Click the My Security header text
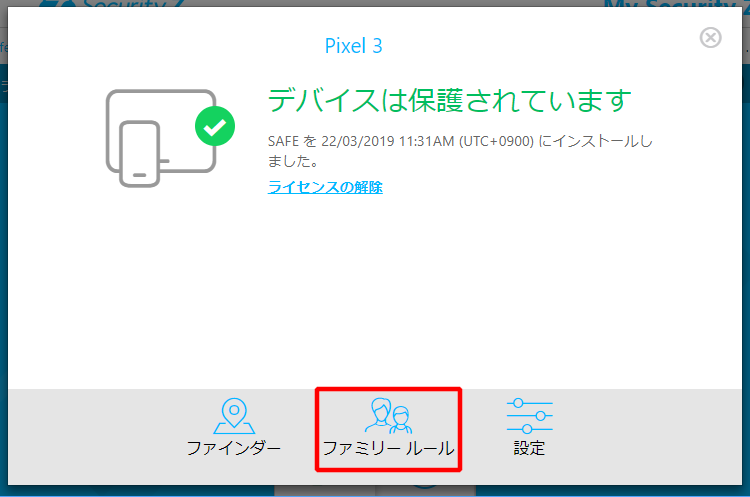The width and height of the screenshot is (750, 497). click(x=676, y=5)
